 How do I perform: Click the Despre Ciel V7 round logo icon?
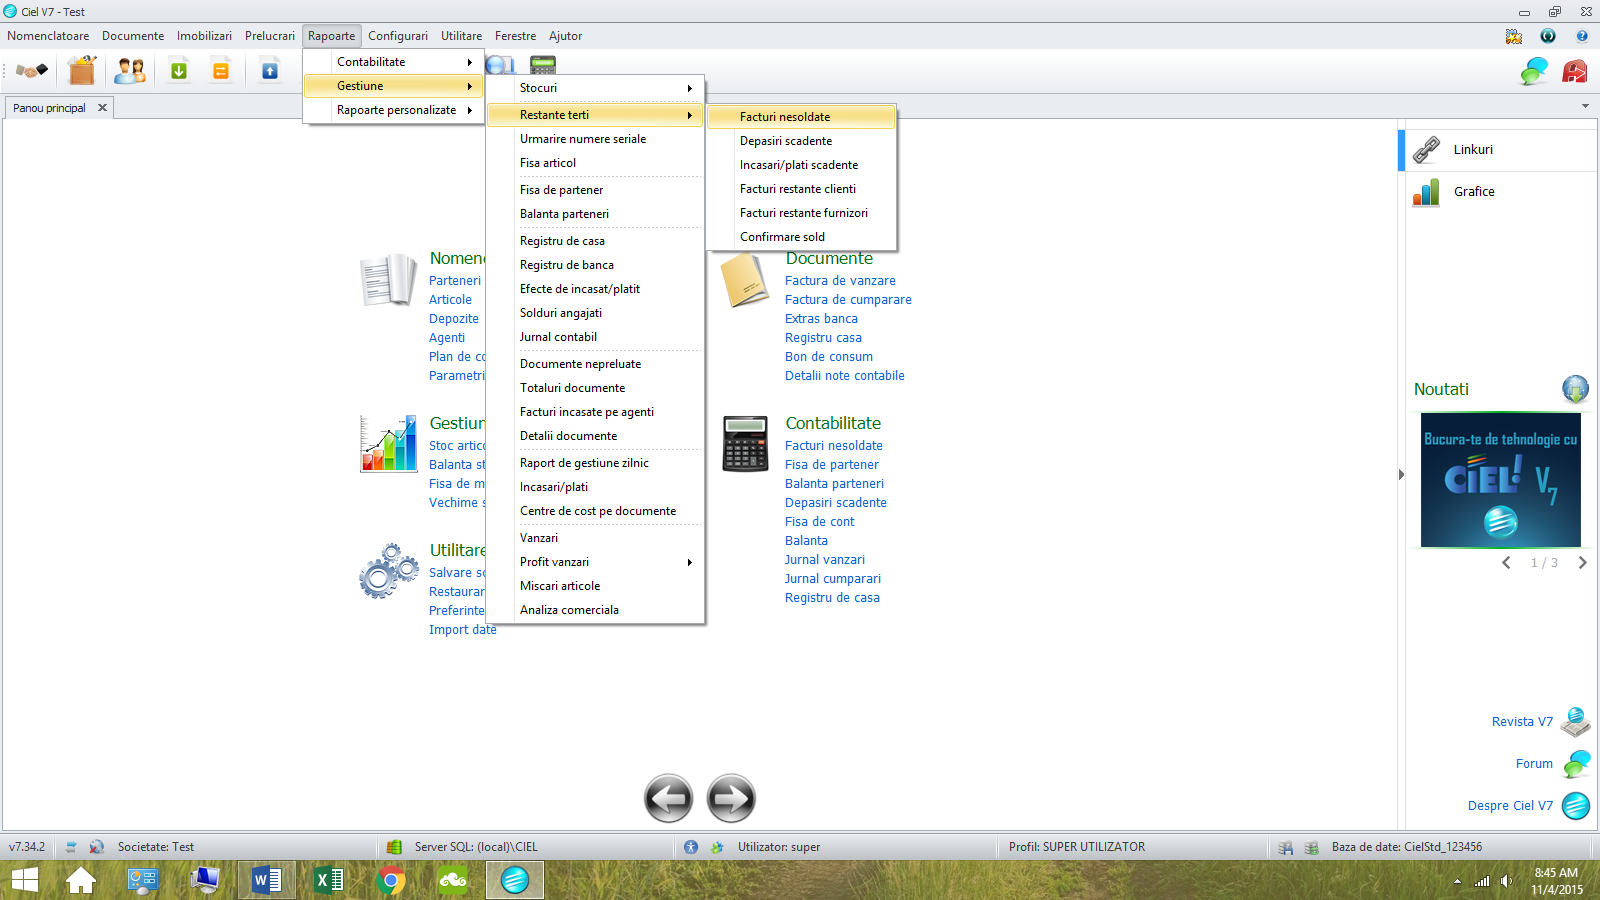[x=1576, y=806]
